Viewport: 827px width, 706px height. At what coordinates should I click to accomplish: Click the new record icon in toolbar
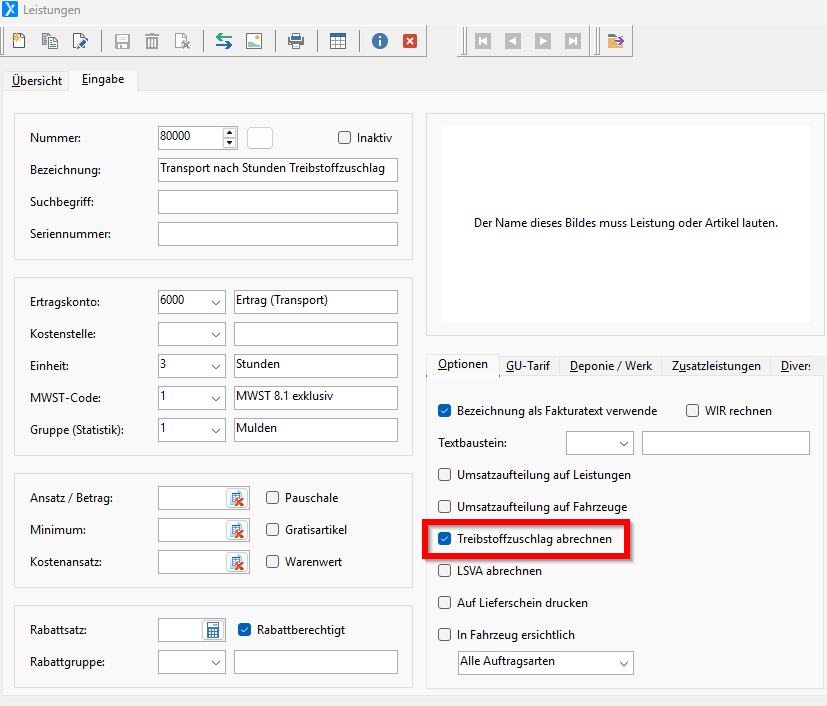[19, 41]
